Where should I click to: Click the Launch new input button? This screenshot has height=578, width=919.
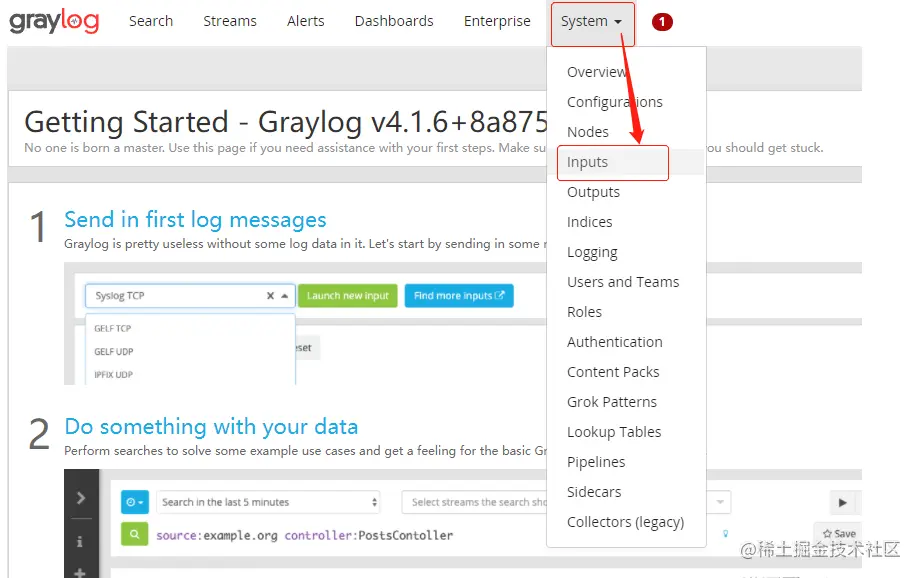coord(348,295)
